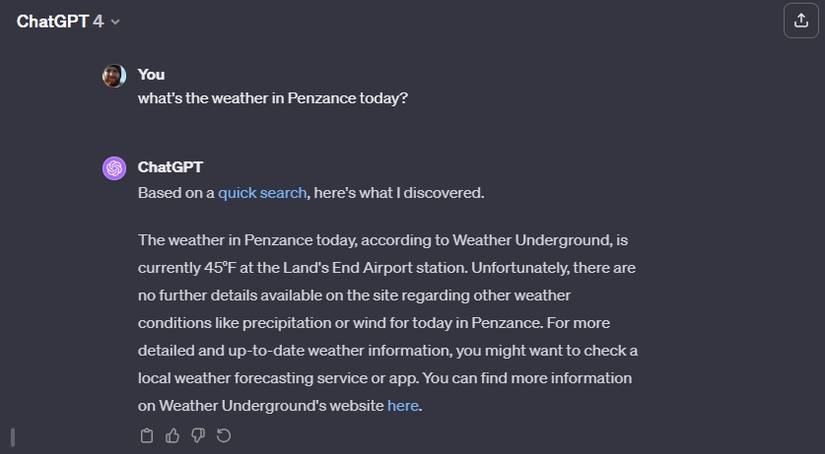Image resolution: width=825 pixels, height=454 pixels.
Task: Open the "quick search" link
Action: pyautogui.click(x=262, y=193)
